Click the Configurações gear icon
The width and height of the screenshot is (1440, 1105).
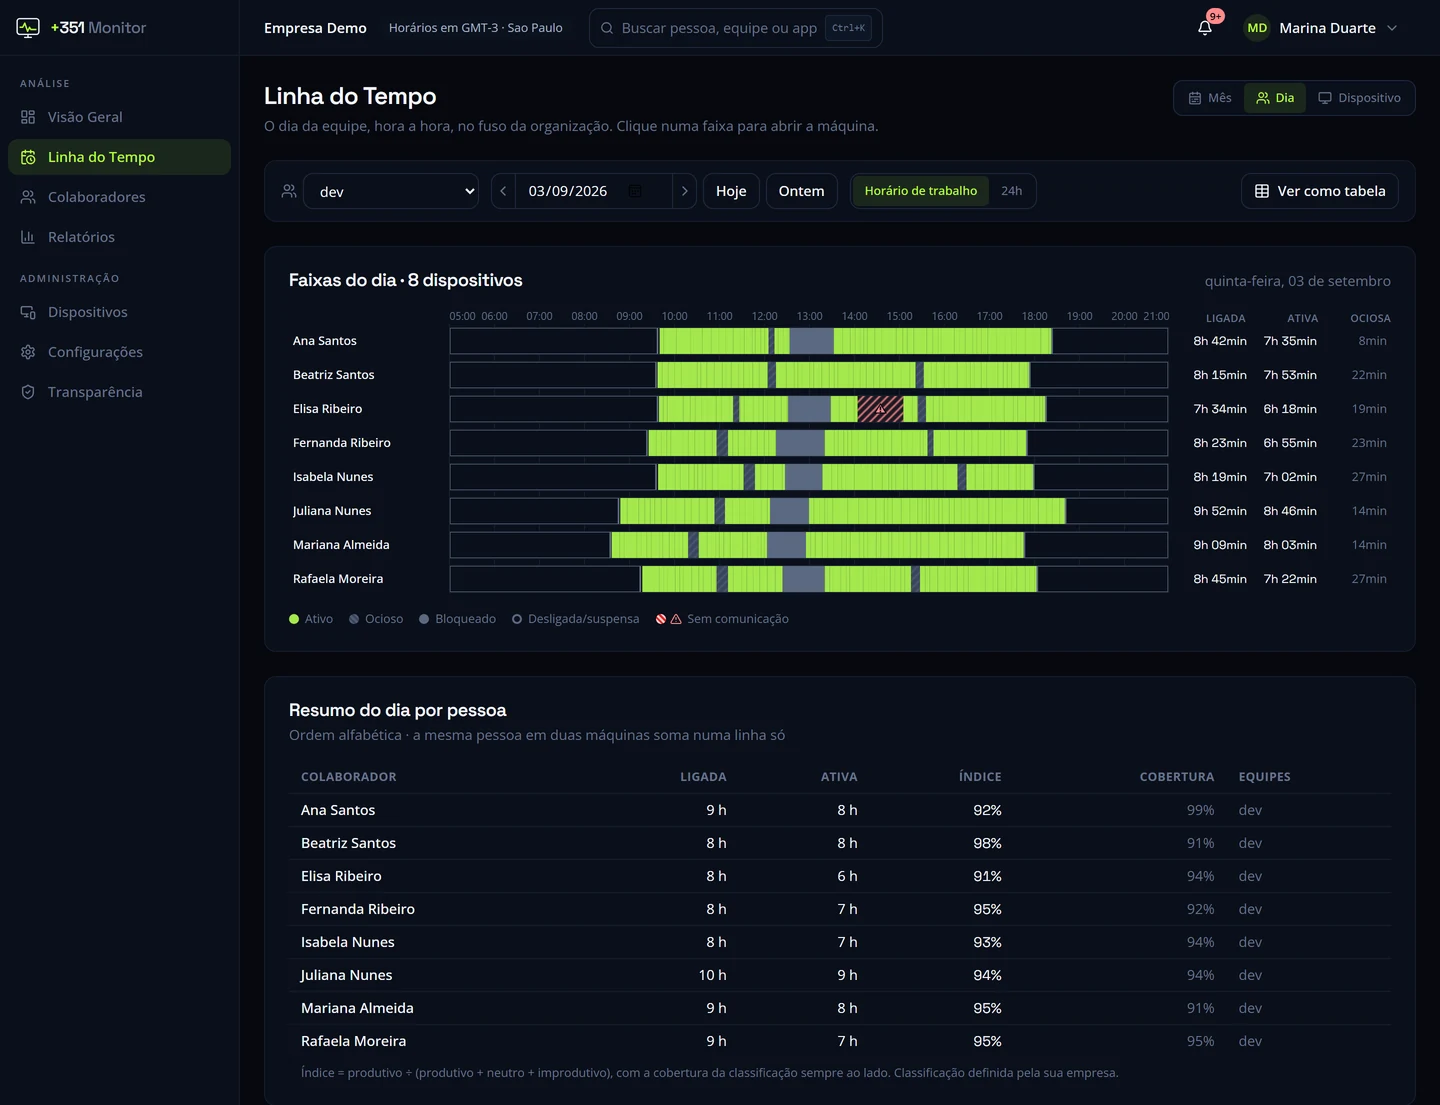[x=28, y=352]
